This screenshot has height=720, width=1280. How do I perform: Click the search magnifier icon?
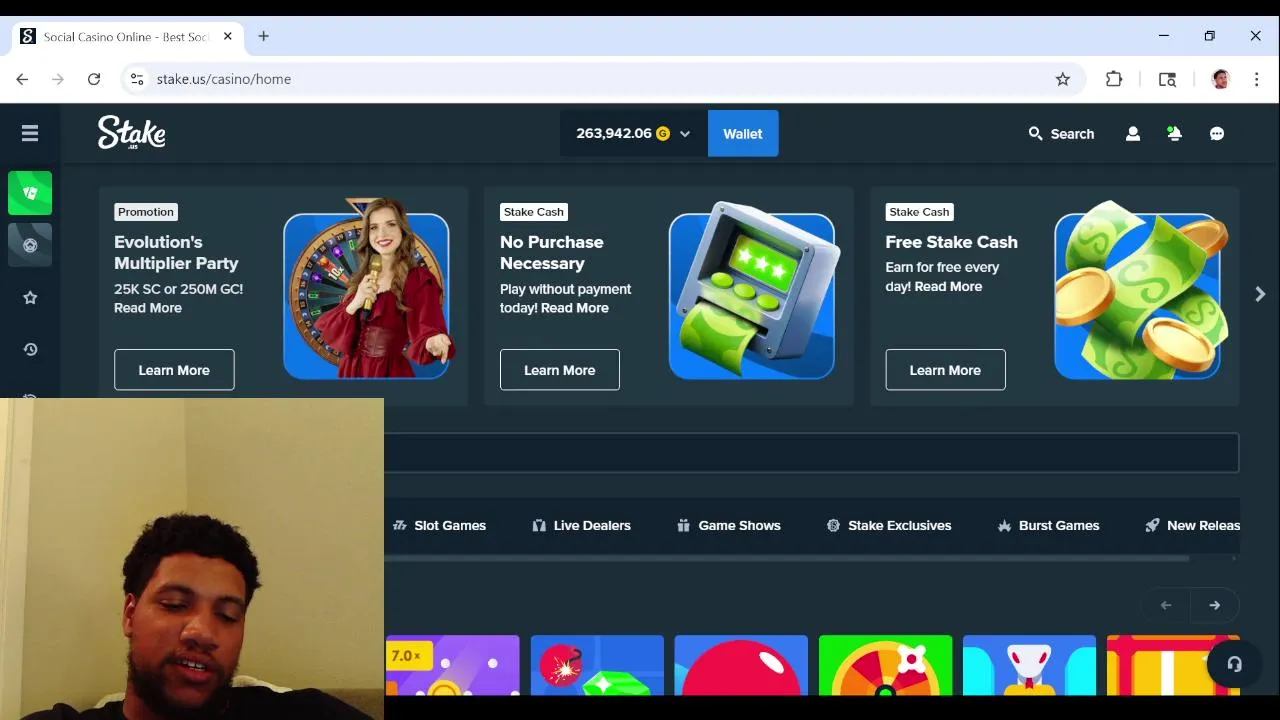click(1035, 133)
